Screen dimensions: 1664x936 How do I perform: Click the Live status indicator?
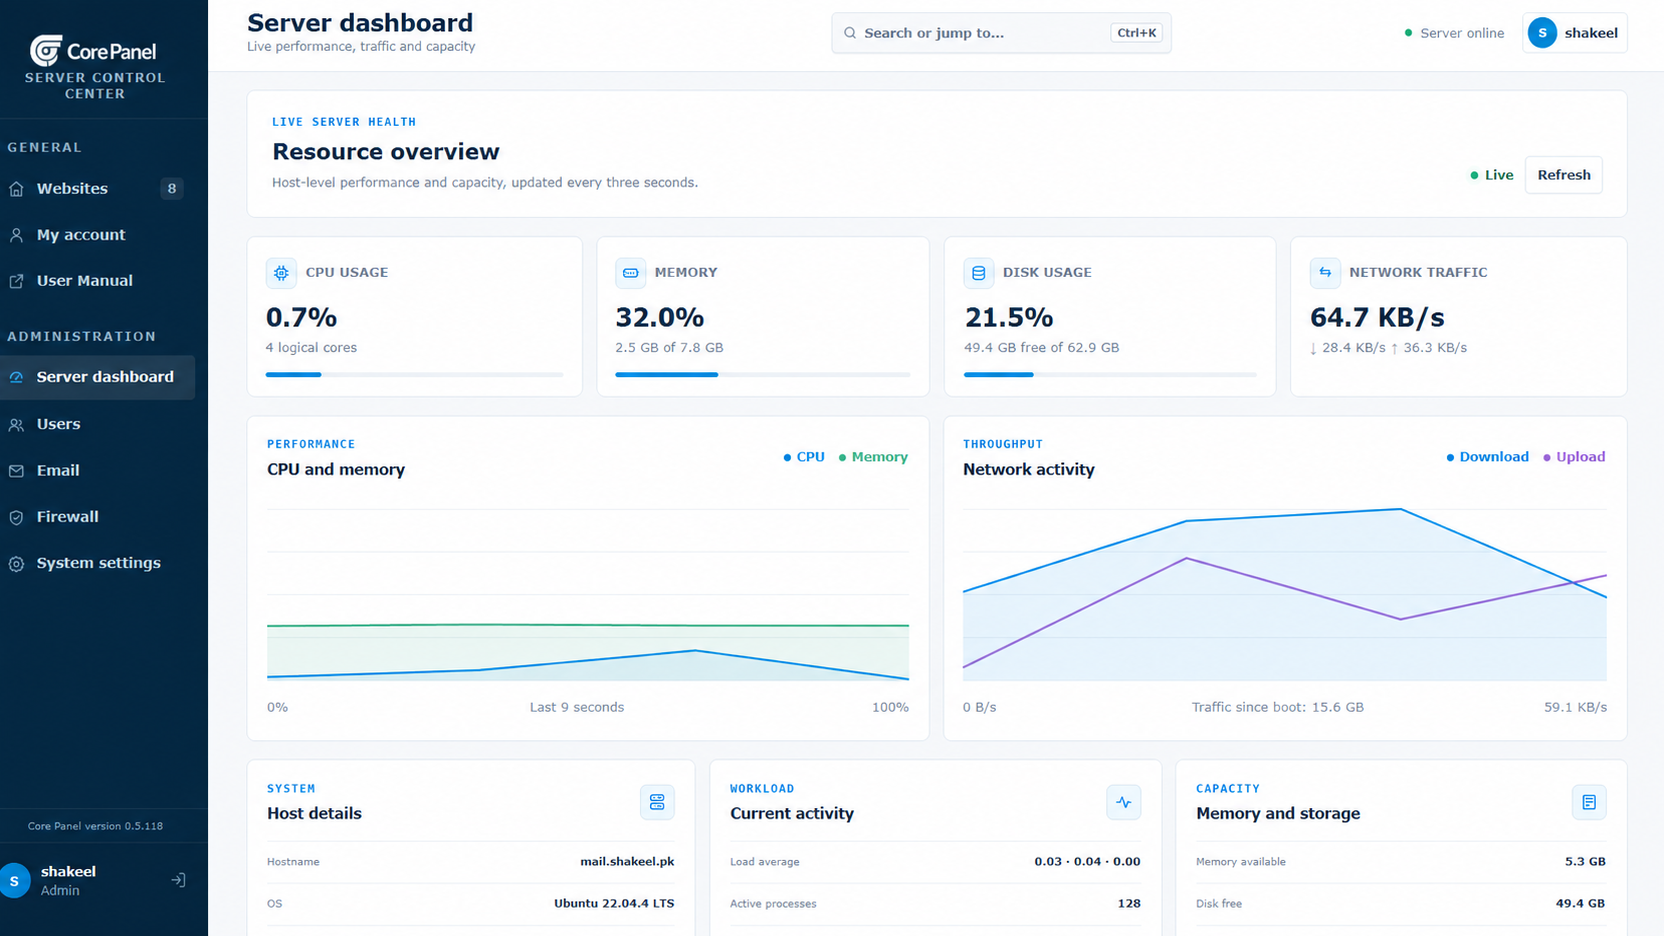(x=1491, y=175)
